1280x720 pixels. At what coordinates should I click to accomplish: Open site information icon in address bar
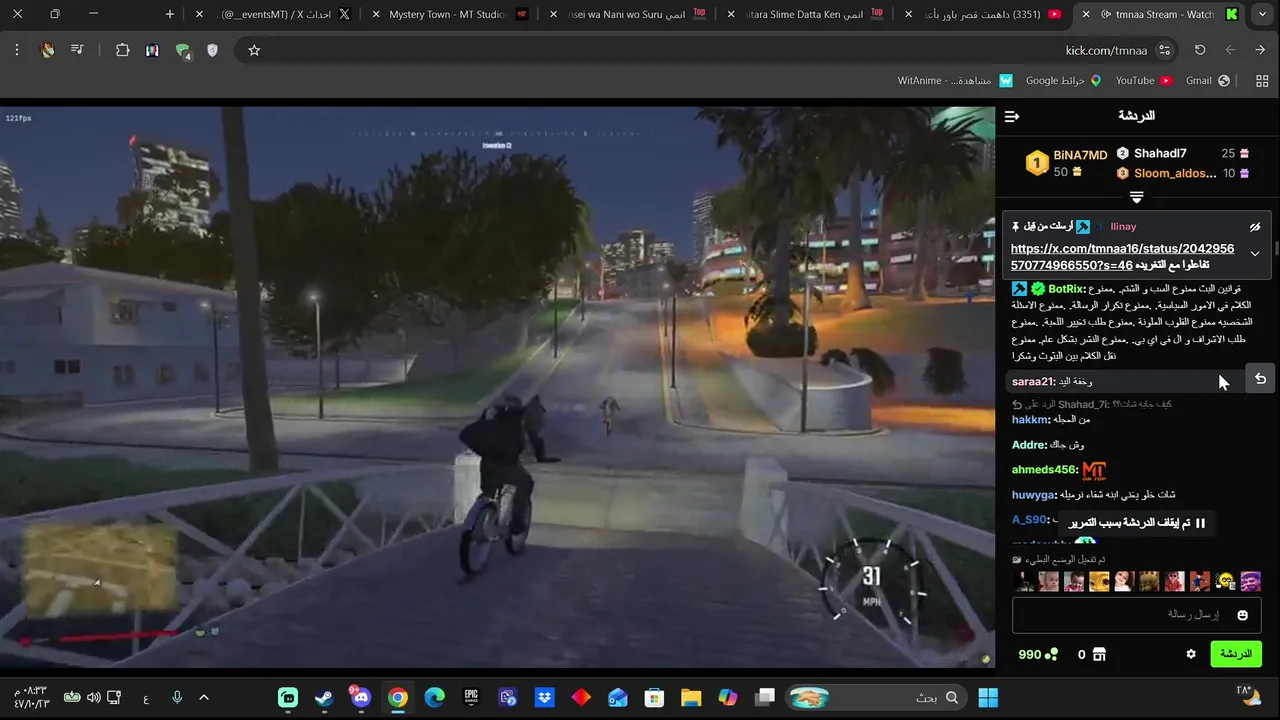(x=1164, y=50)
